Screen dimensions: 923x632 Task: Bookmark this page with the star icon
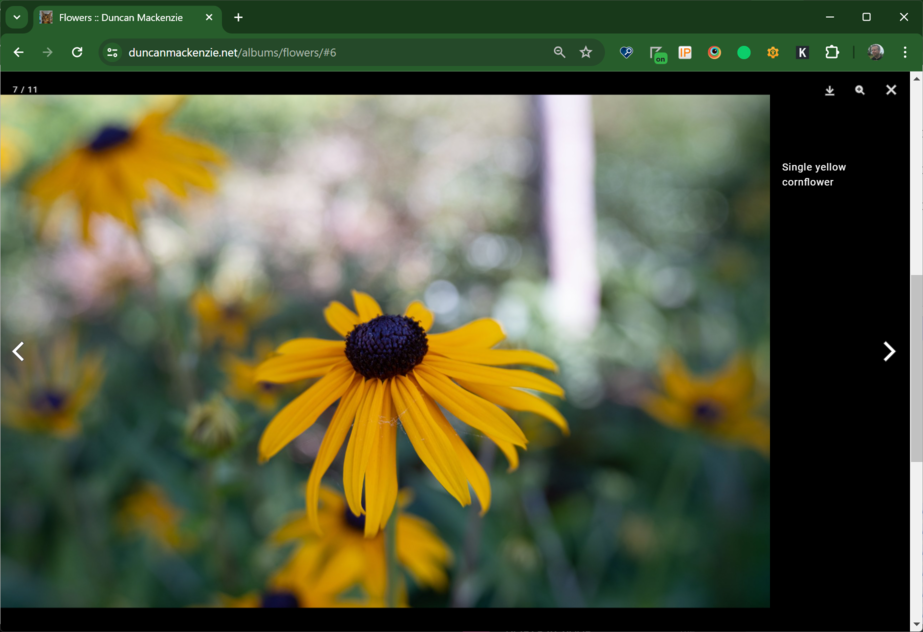586,53
